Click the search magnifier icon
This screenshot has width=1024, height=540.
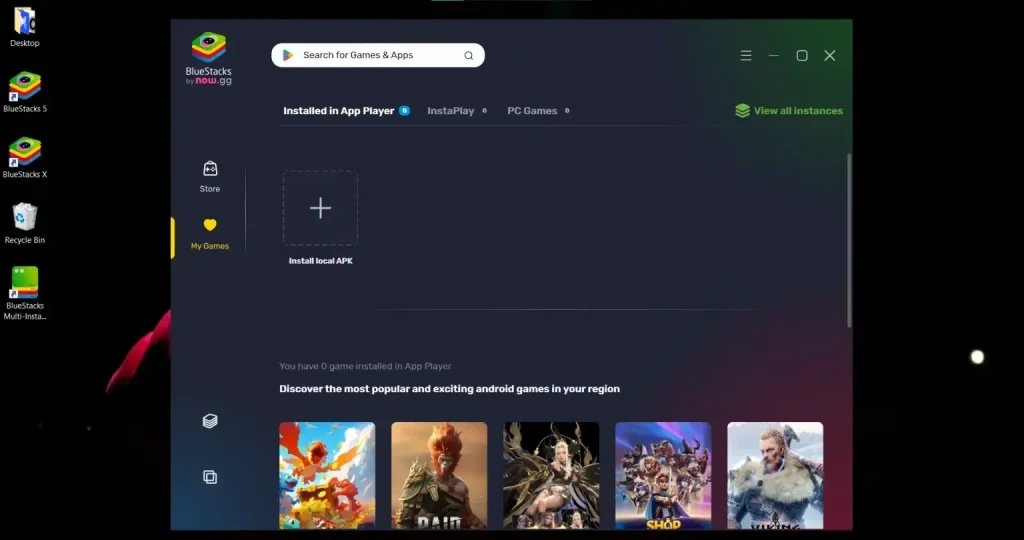[468, 56]
